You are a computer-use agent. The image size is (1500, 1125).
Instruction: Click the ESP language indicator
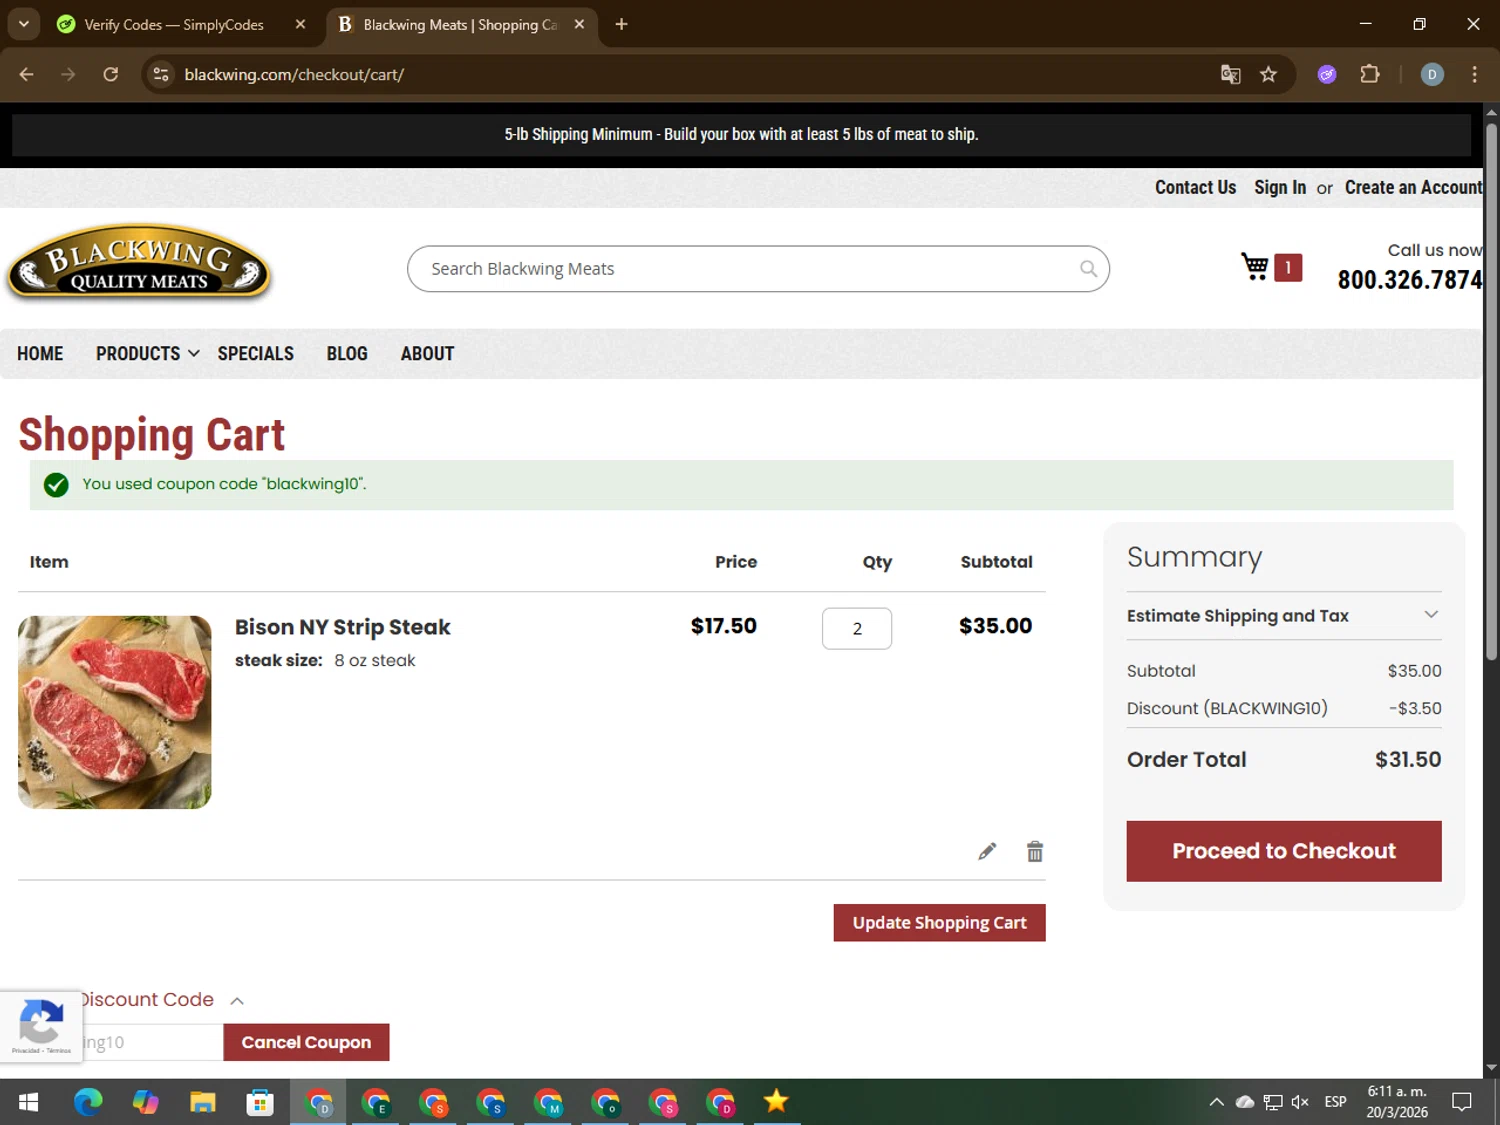tap(1335, 1102)
